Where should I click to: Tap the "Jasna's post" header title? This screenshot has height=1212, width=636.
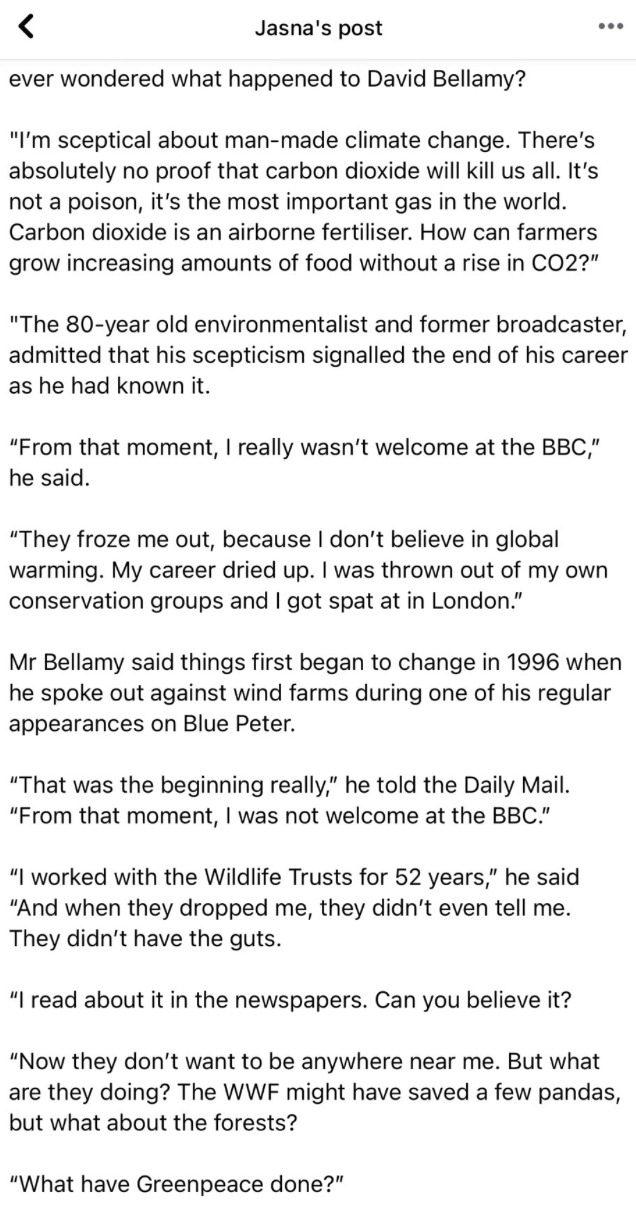coord(319,28)
